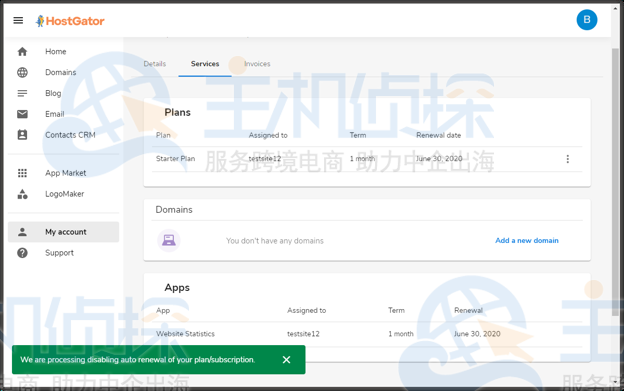The height and width of the screenshot is (391, 624).
Task: Open the hamburger menu icon
Action: pyautogui.click(x=18, y=20)
